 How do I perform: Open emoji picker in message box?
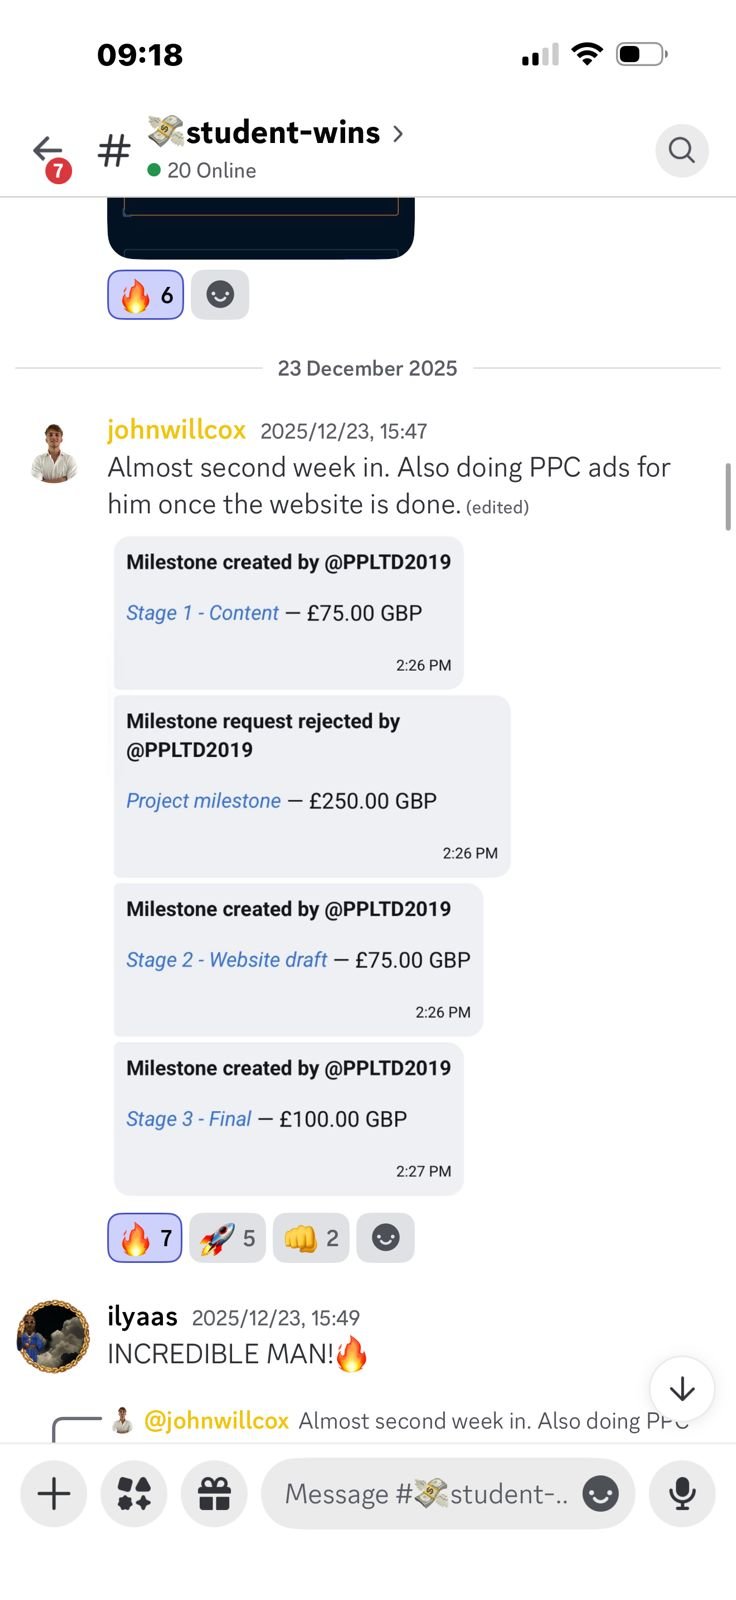coord(600,1494)
